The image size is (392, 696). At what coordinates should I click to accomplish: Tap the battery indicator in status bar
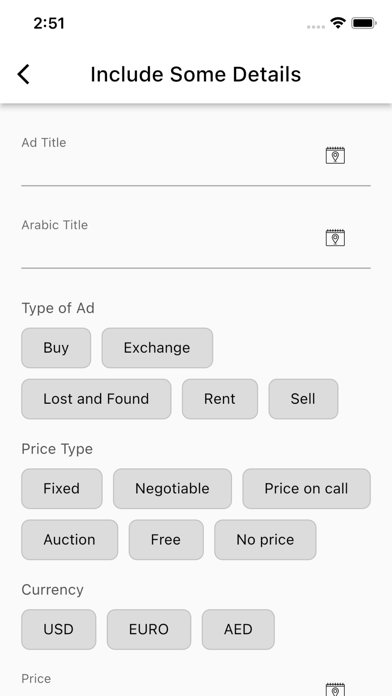pyautogui.click(x=364, y=23)
